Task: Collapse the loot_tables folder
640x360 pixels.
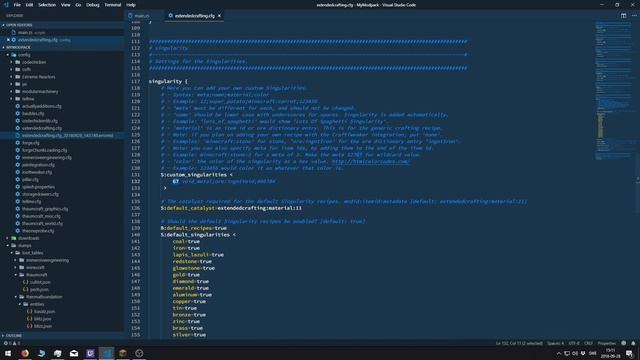Action: [x=32, y=253]
